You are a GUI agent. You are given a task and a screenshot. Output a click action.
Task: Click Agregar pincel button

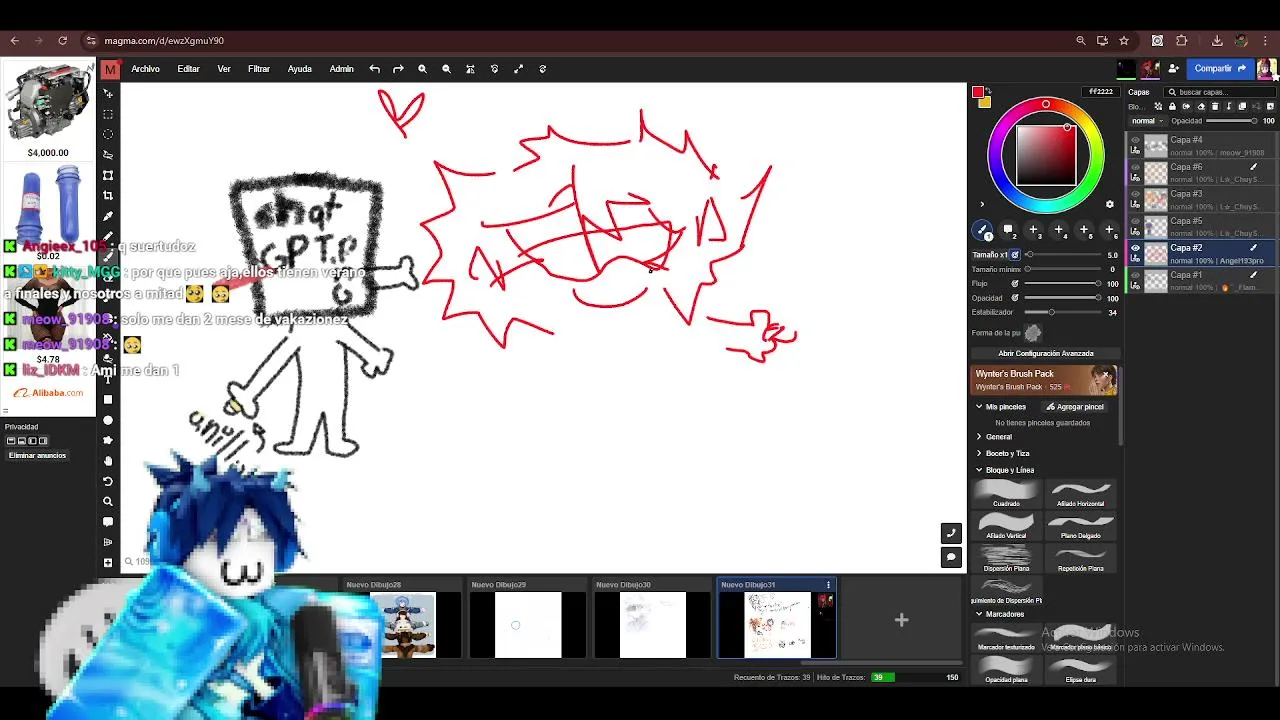click(1075, 407)
